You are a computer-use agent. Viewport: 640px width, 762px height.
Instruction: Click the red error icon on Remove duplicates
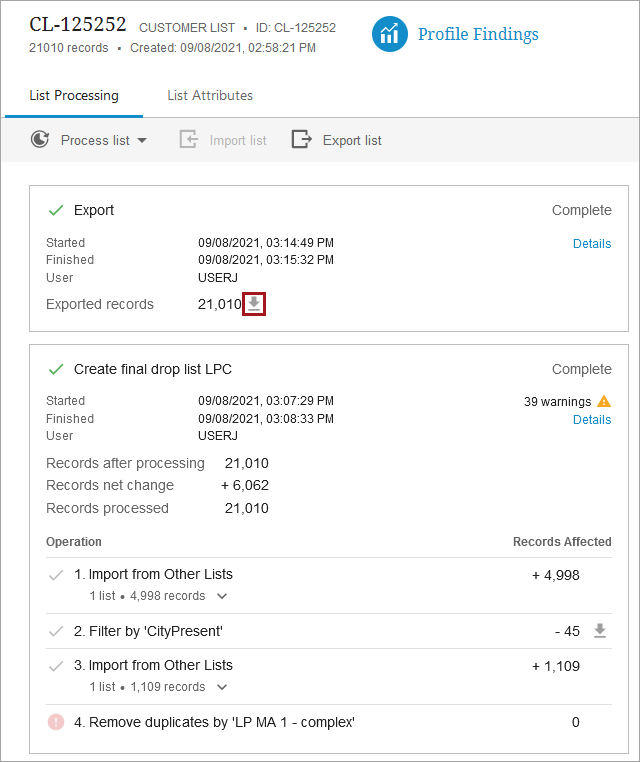56,722
